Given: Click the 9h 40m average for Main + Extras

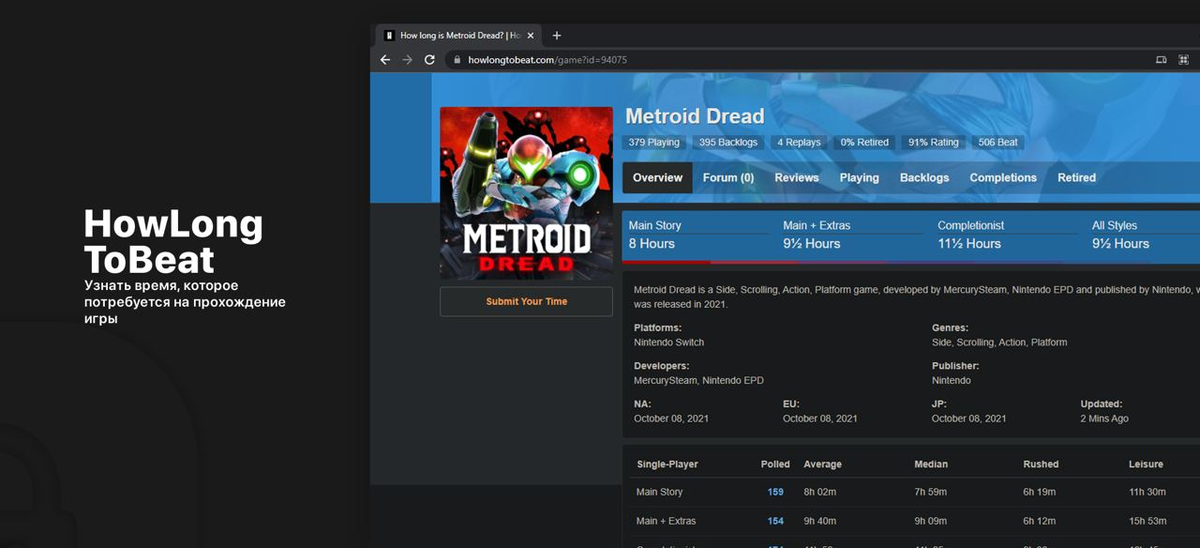Looking at the screenshot, I should 820,521.
